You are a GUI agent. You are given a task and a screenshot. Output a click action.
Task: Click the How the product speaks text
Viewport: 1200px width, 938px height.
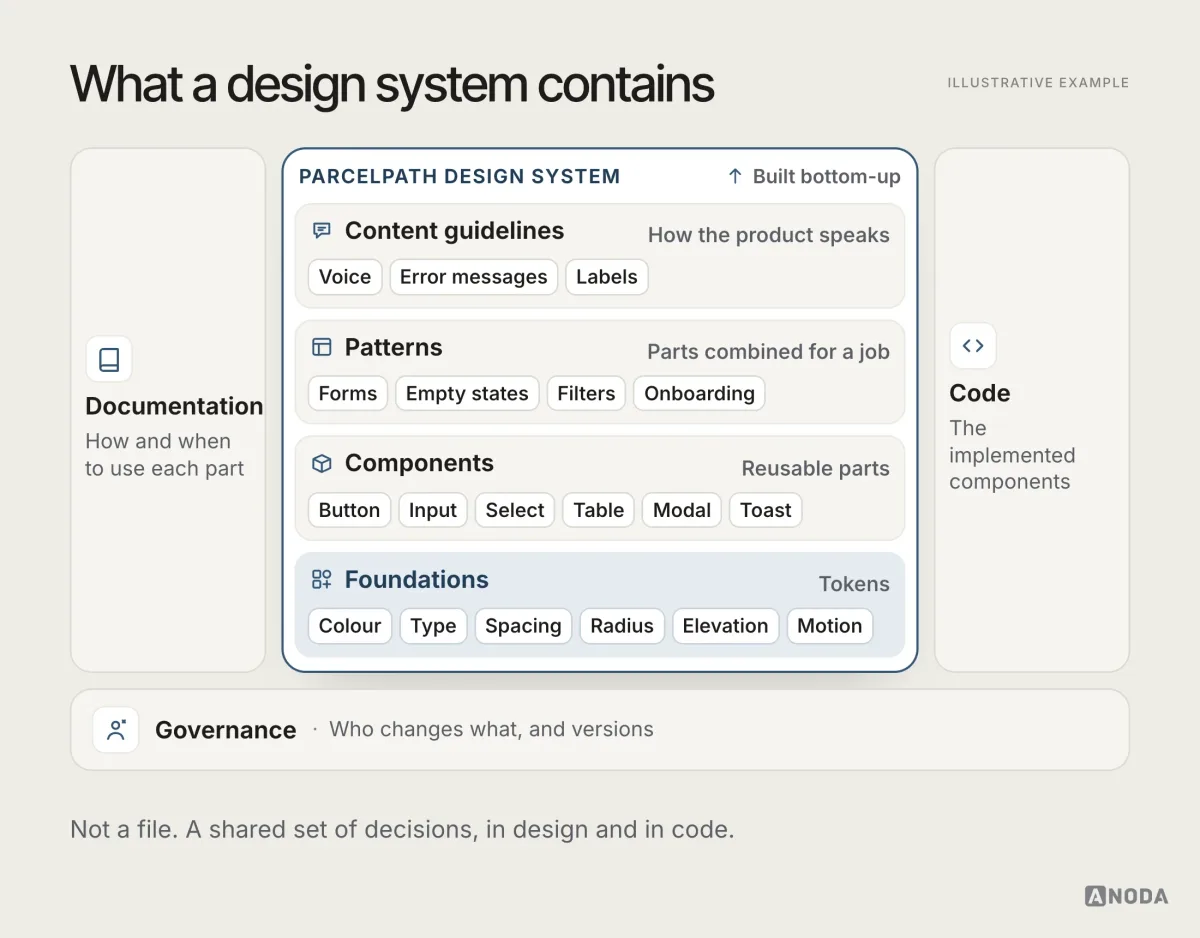click(x=769, y=235)
